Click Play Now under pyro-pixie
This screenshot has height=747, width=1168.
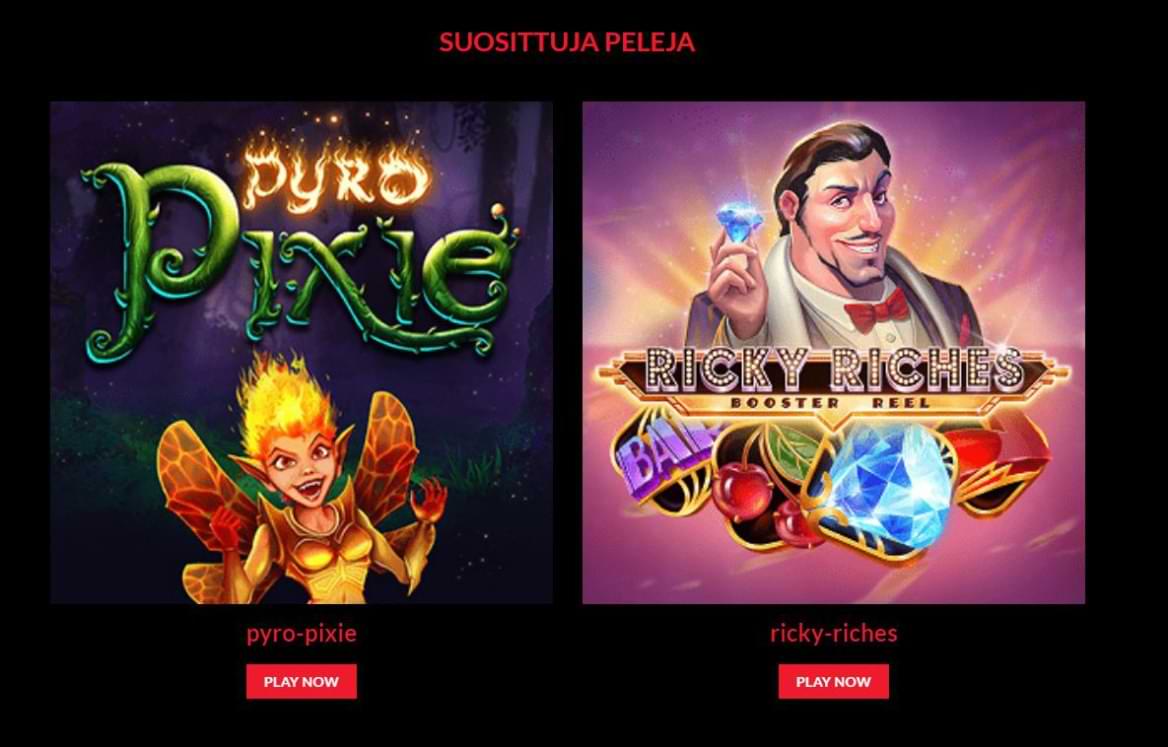click(302, 681)
